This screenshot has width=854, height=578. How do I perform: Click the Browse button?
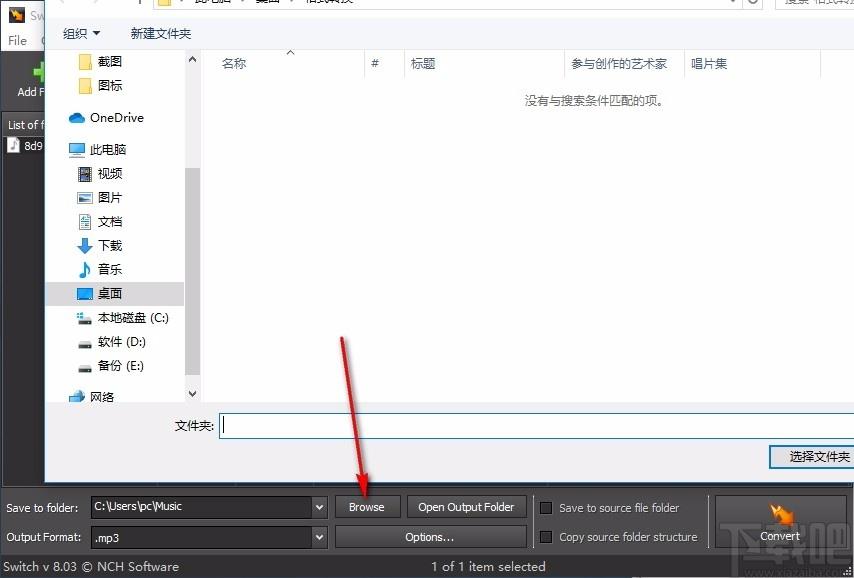point(367,507)
